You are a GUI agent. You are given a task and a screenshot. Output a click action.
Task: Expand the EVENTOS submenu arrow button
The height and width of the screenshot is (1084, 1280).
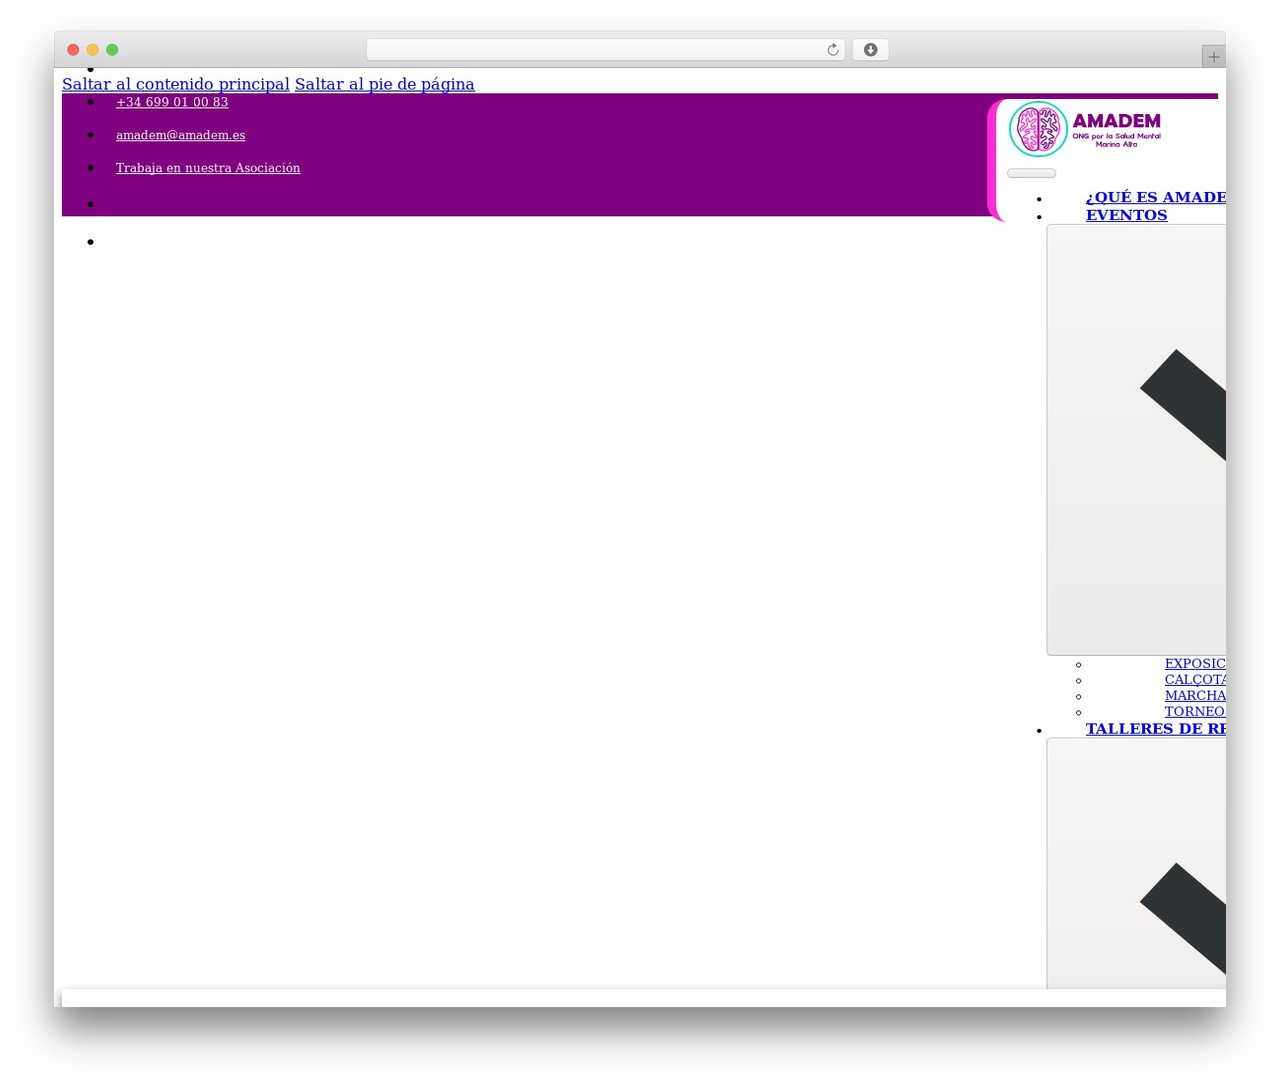[x=1136, y=440]
